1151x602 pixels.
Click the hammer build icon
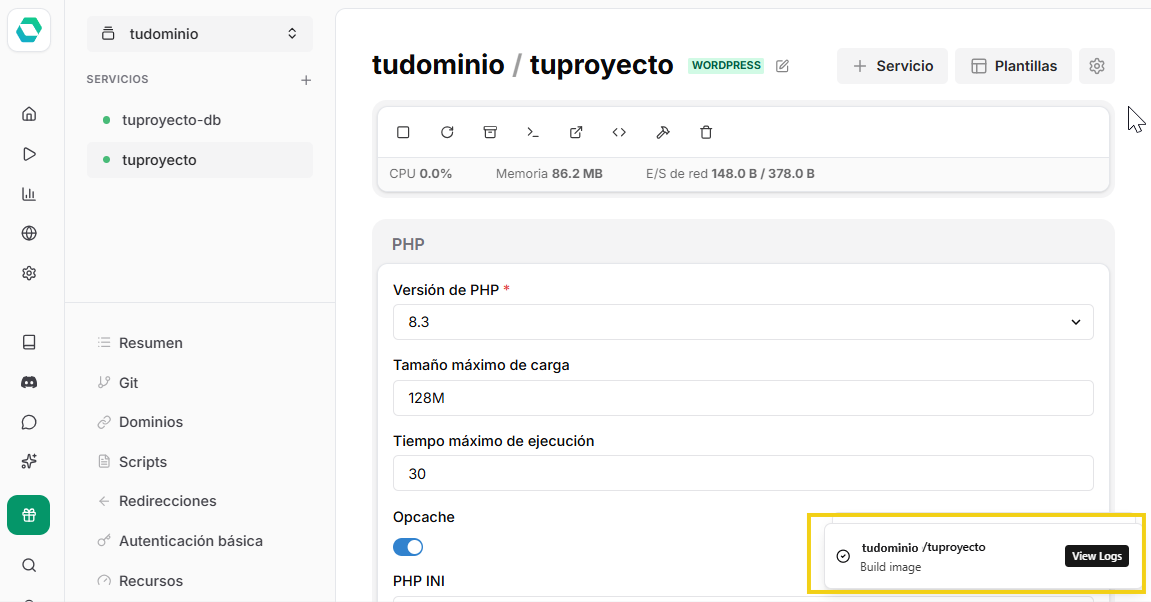pyautogui.click(x=662, y=132)
